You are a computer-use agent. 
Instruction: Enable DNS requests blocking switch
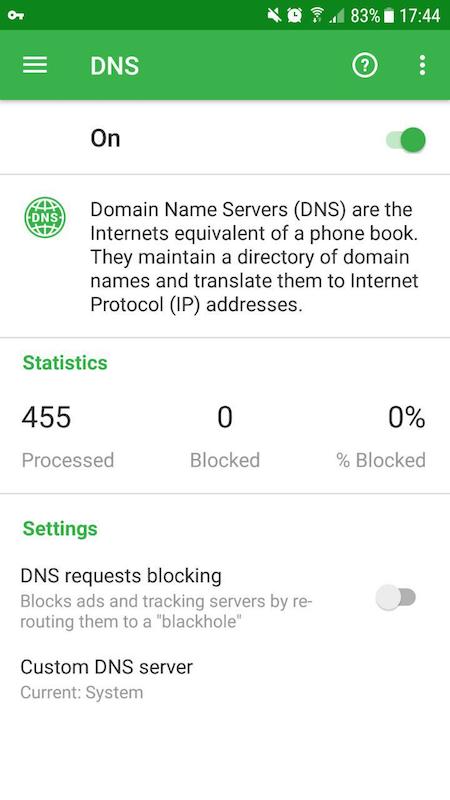396,597
